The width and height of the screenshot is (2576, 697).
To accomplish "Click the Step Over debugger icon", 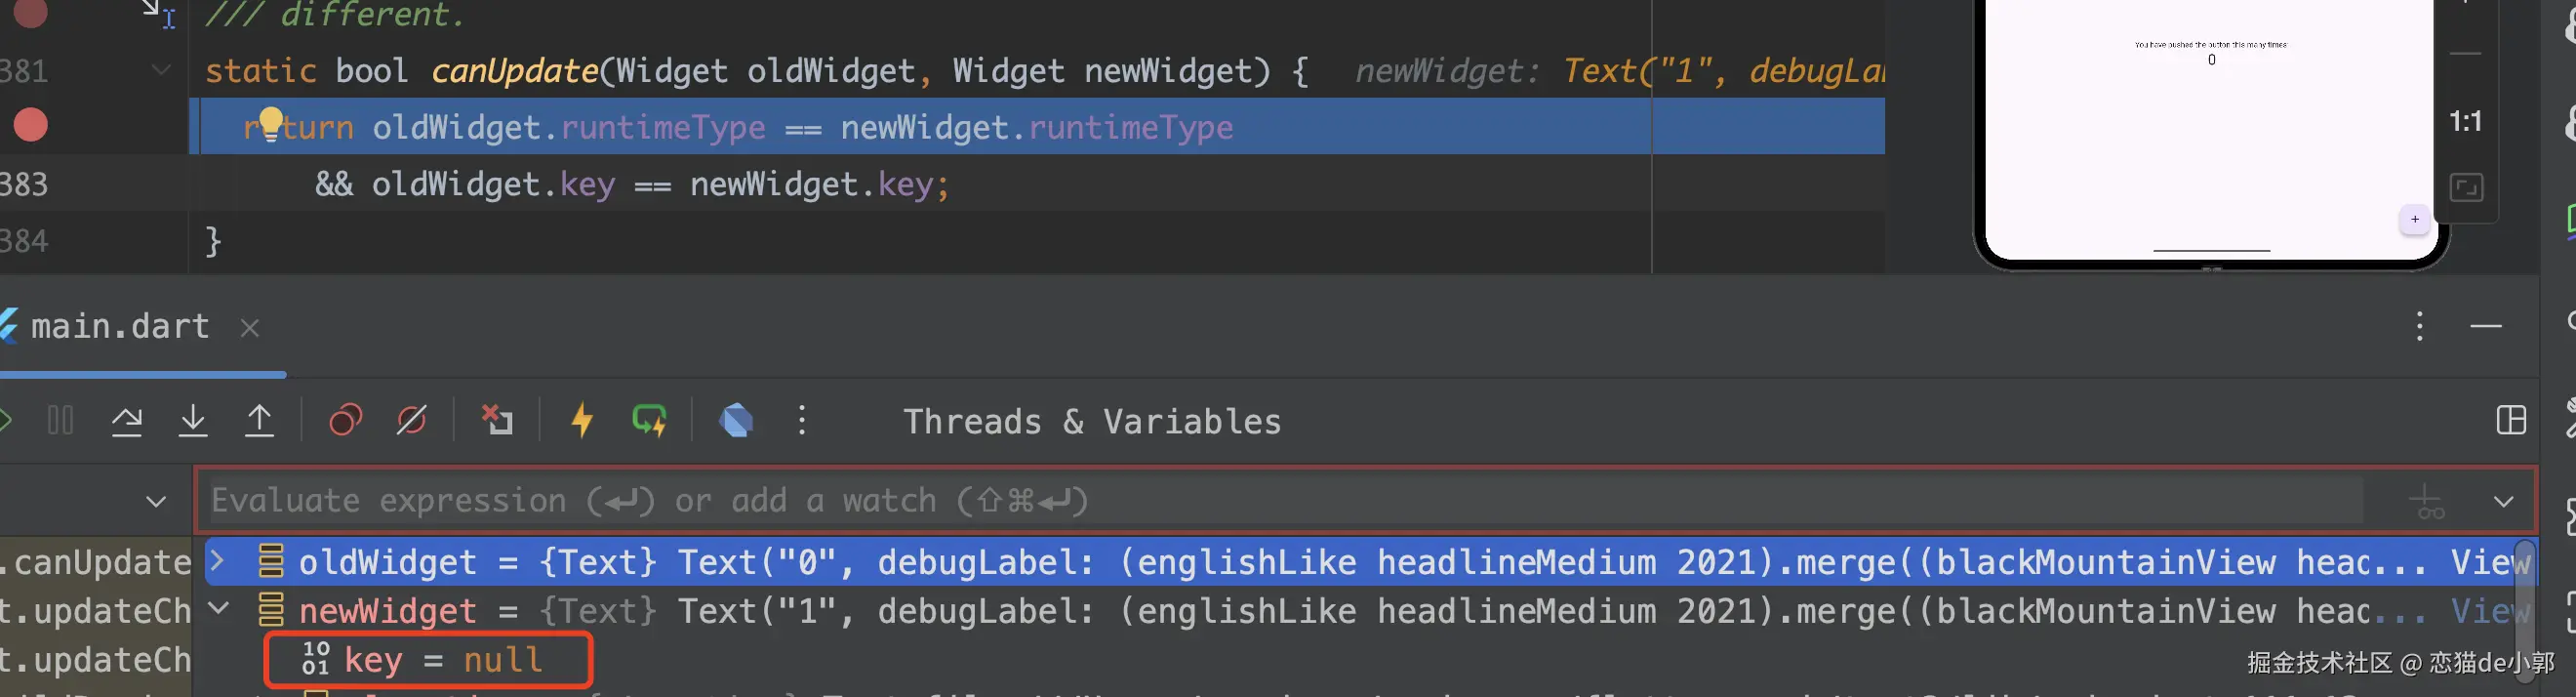I will 127,421.
